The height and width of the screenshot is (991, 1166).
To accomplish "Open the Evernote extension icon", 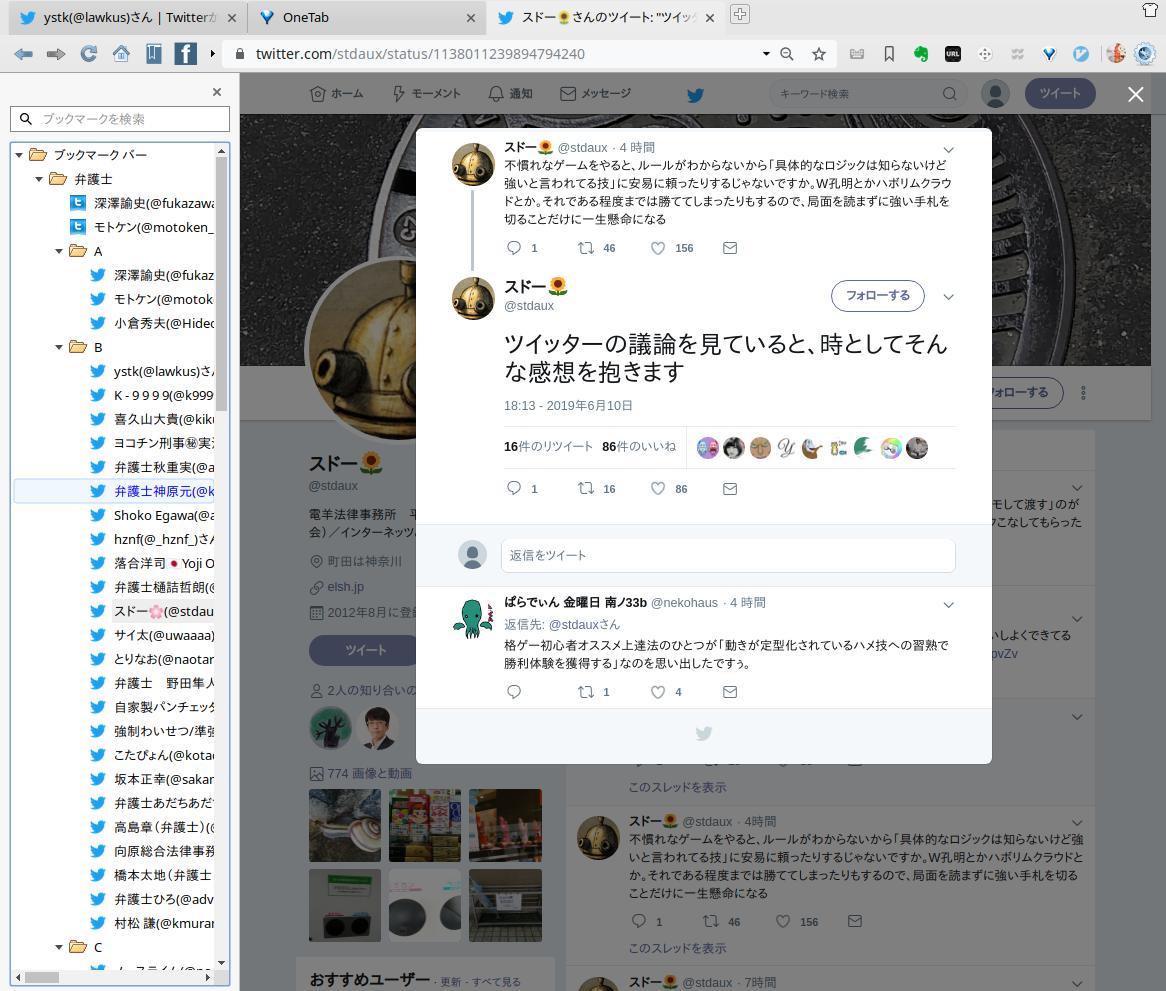I will click(x=921, y=54).
